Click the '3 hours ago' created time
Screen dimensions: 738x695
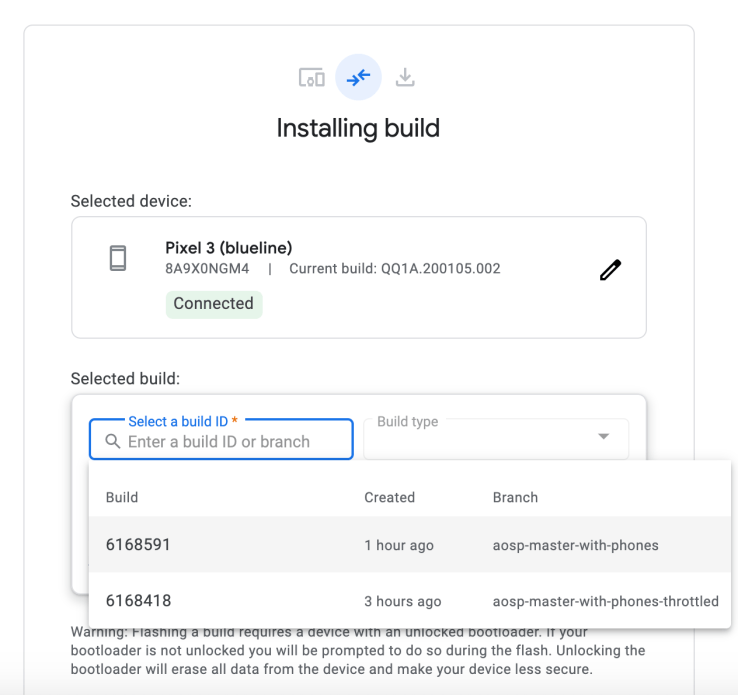(x=402, y=602)
